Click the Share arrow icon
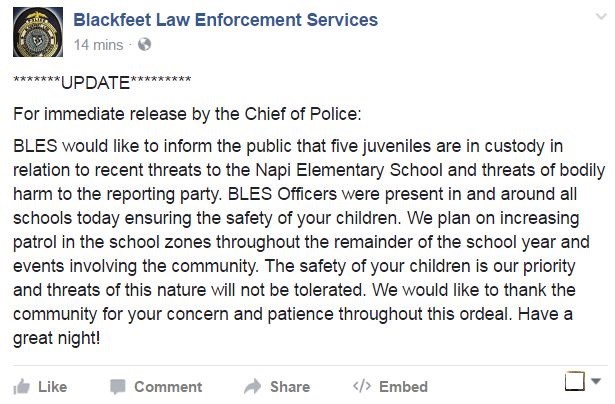 253,386
